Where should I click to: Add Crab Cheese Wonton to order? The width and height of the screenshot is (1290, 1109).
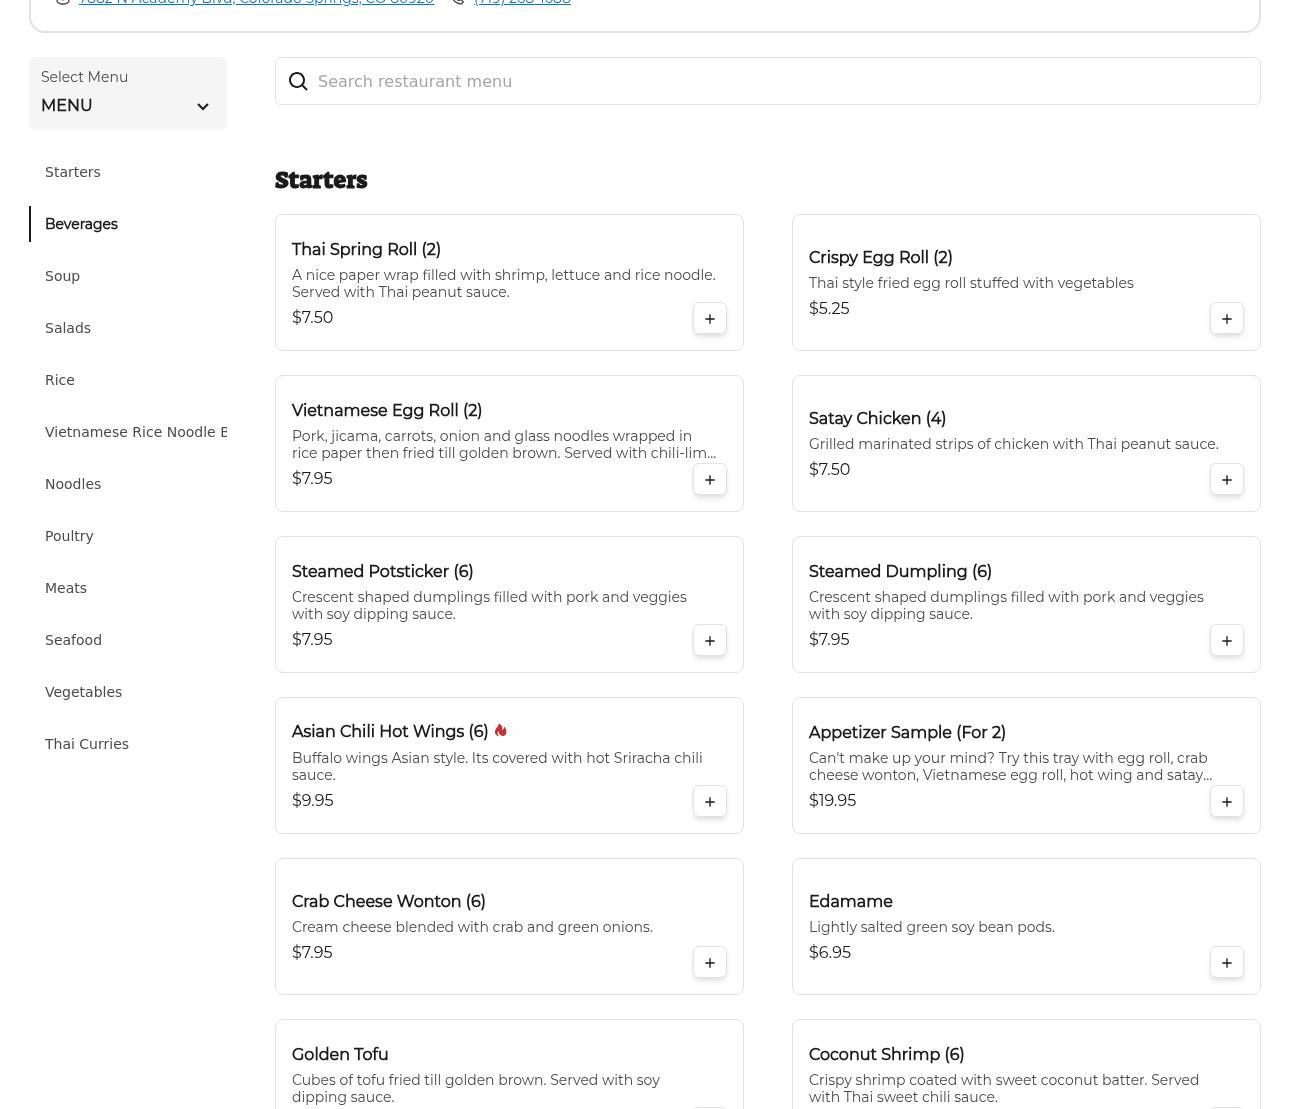coord(709,963)
